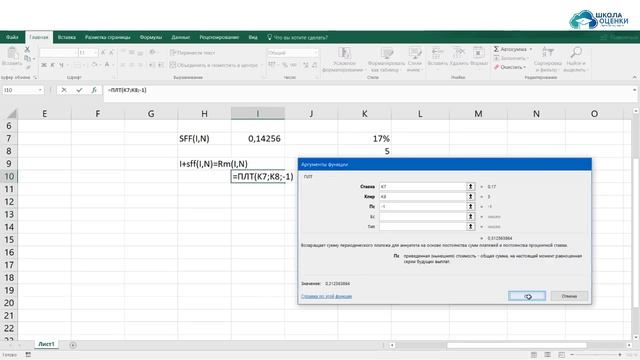Click the Кпер input field containing K8

(x=422, y=196)
